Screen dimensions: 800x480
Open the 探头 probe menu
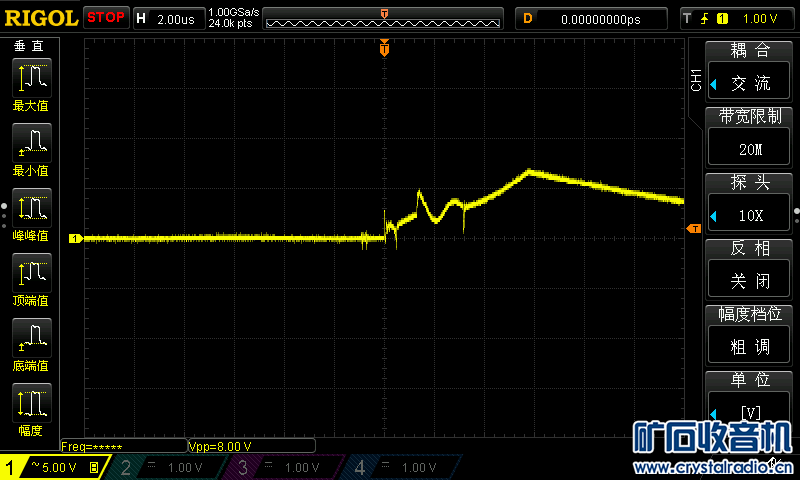(749, 182)
